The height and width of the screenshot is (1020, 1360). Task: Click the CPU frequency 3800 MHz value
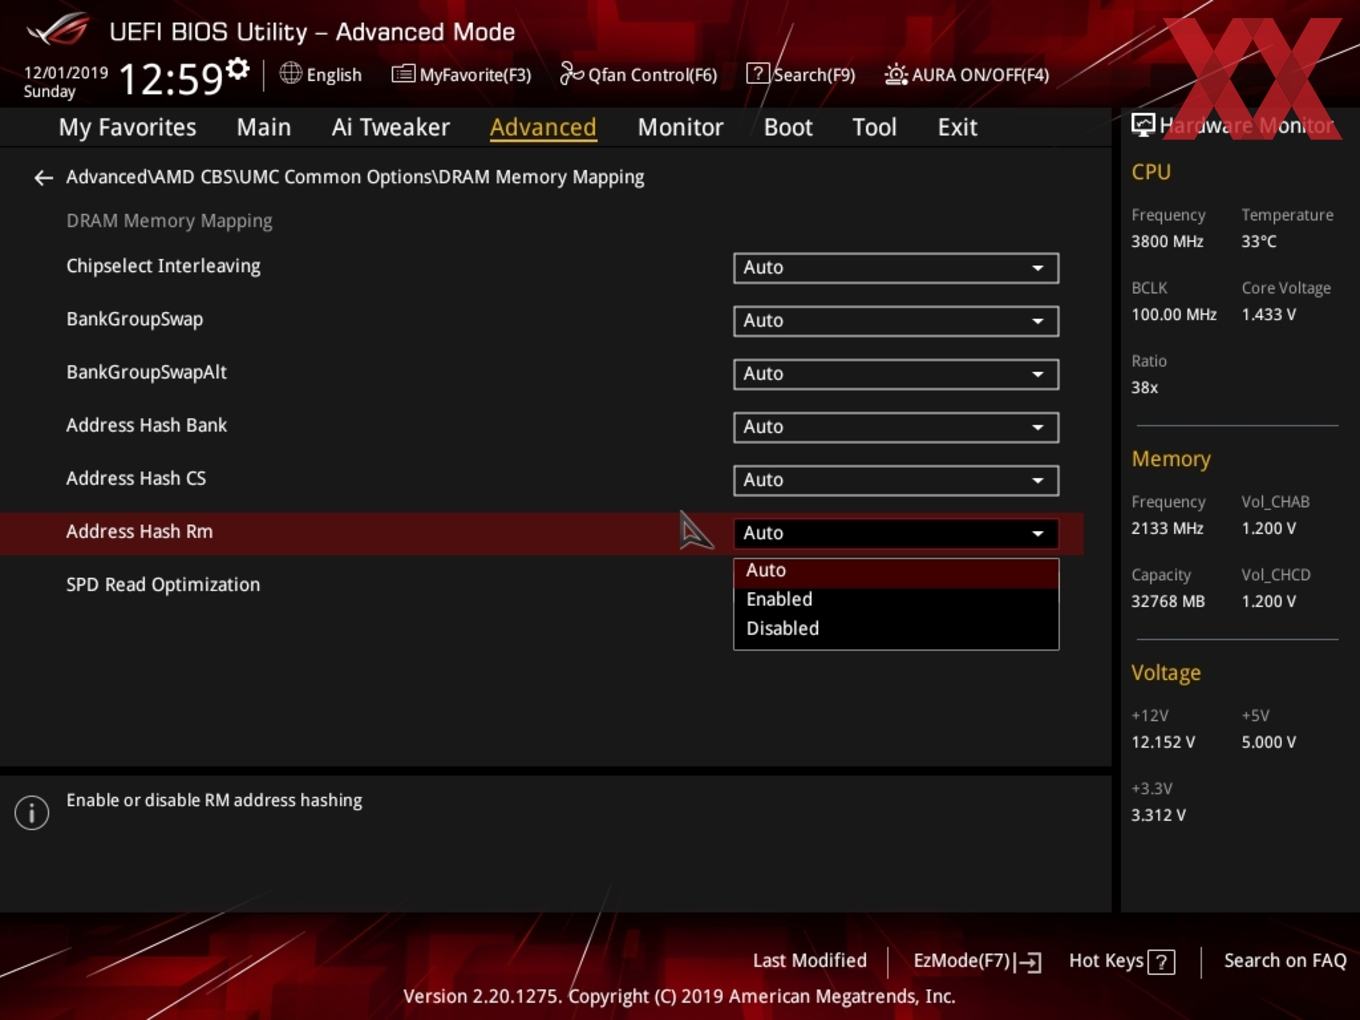point(1167,241)
